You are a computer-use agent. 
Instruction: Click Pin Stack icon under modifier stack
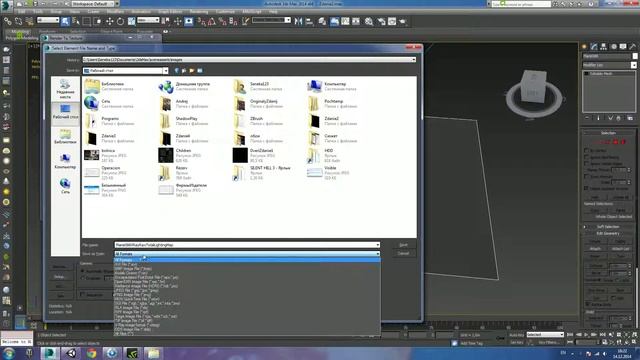(x=587, y=118)
